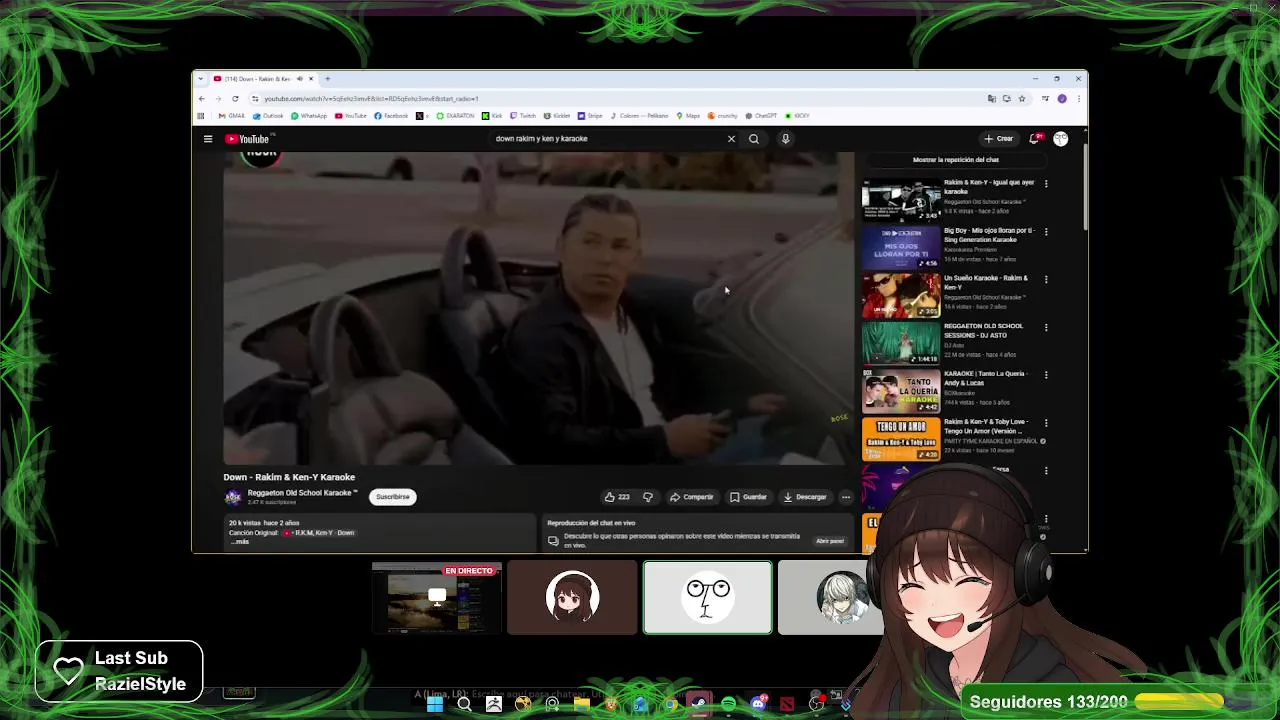1280x720 pixels.
Task: Select the brown-haired girl avatar tile
Action: pos(572,598)
